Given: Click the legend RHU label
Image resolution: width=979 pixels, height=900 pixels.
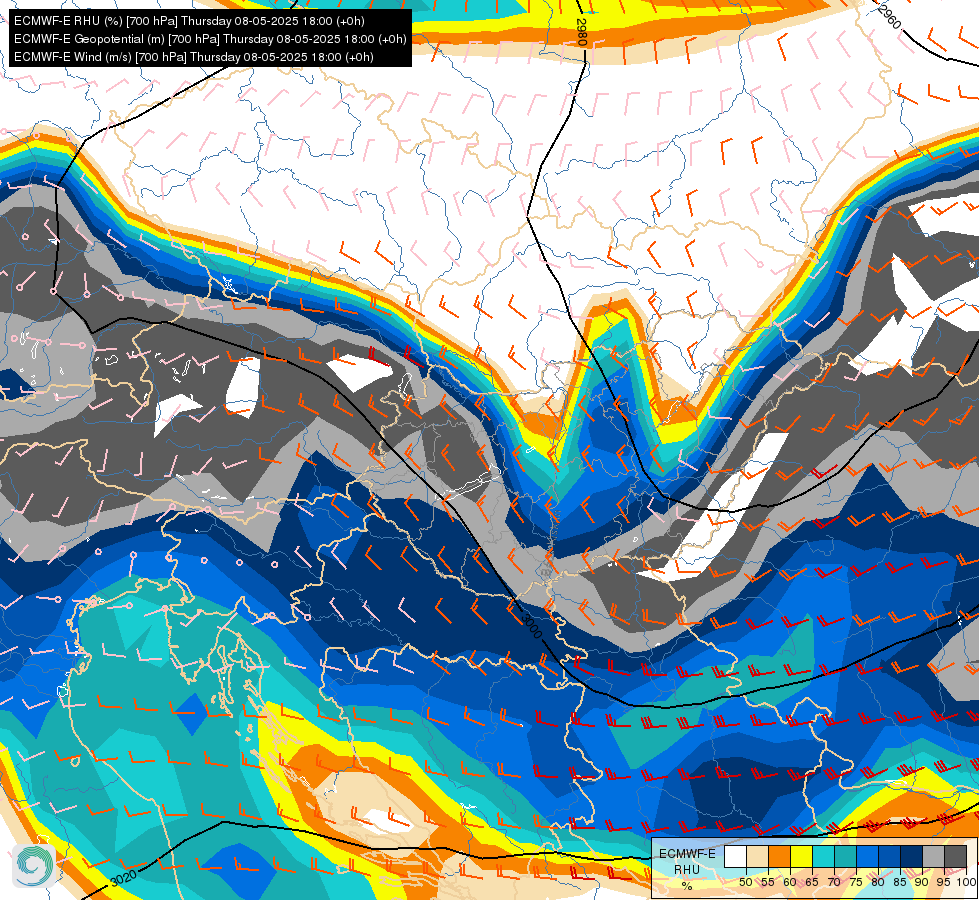Looking at the screenshot, I should click(x=687, y=869).
